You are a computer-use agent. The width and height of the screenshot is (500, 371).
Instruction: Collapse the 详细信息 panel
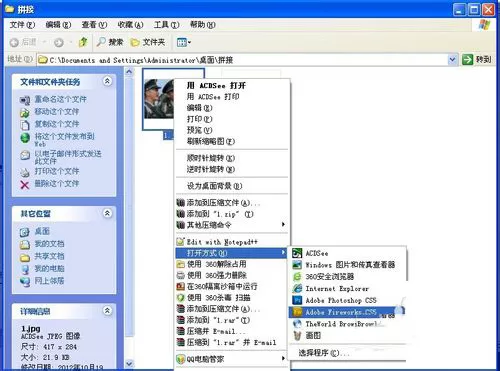click(x=107, y=311)
